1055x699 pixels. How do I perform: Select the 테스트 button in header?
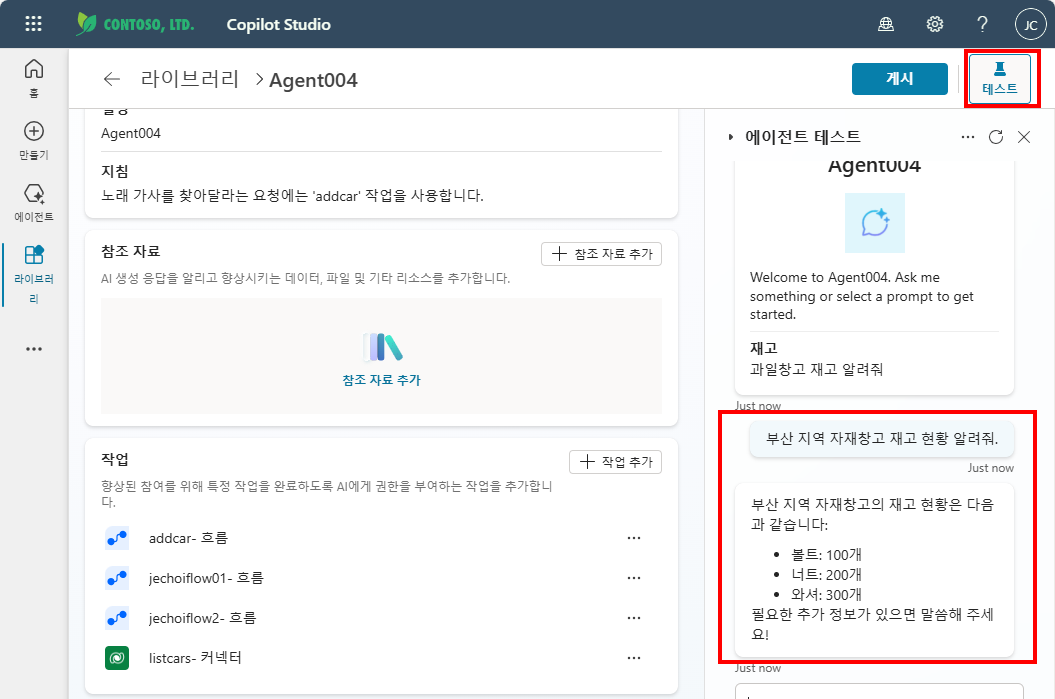[x=1000, y=79]
